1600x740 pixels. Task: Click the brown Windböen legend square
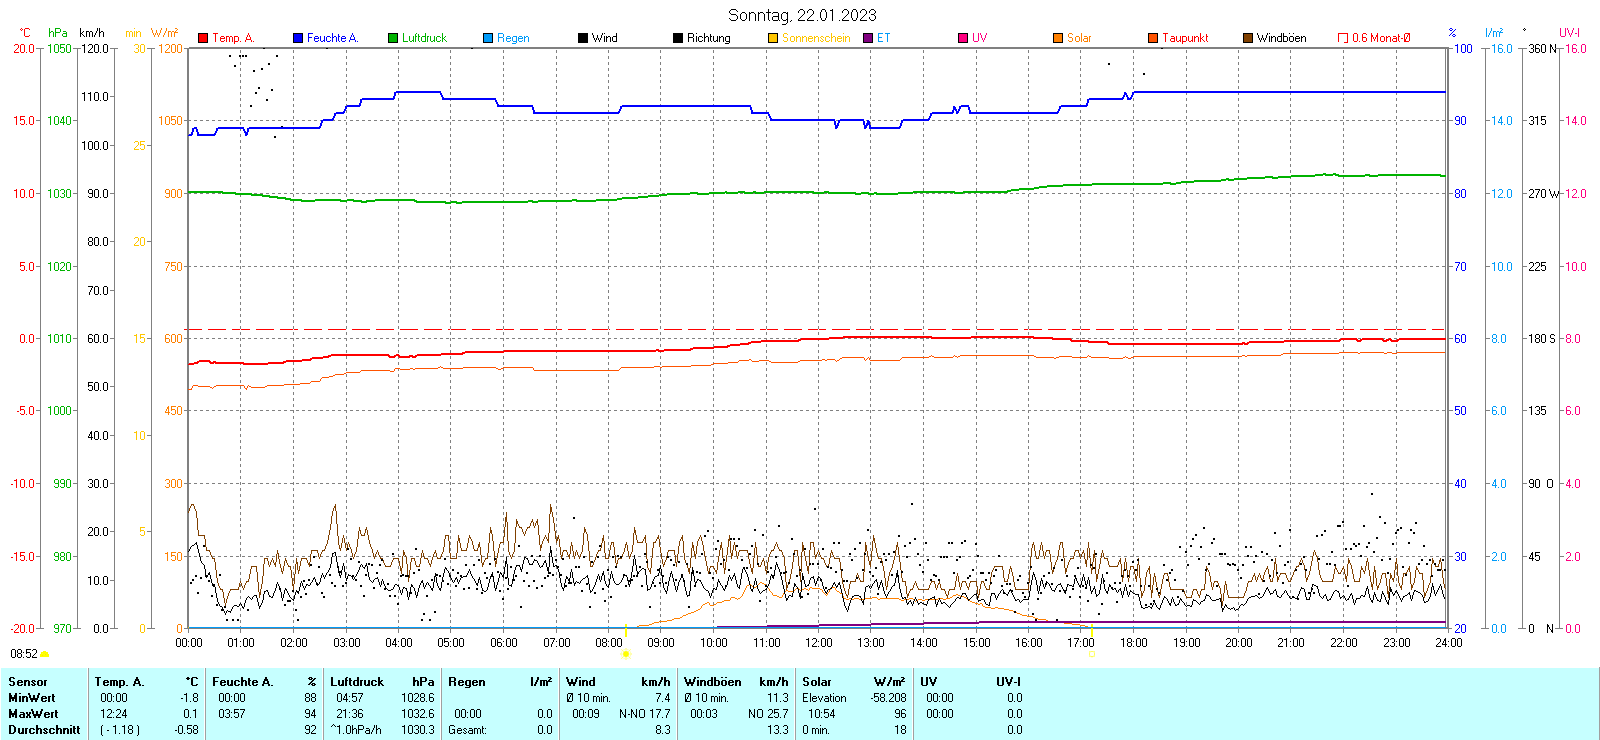pos(1248,38)
